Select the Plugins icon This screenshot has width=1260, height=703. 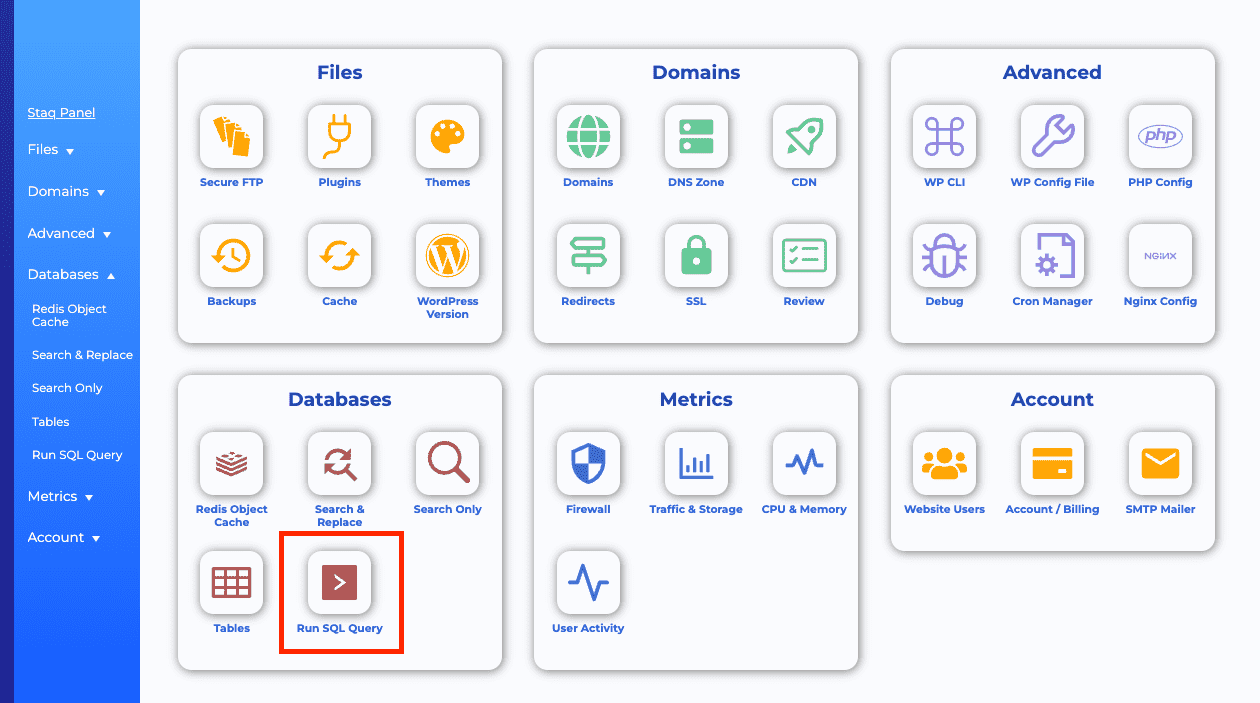coord(339,137)
